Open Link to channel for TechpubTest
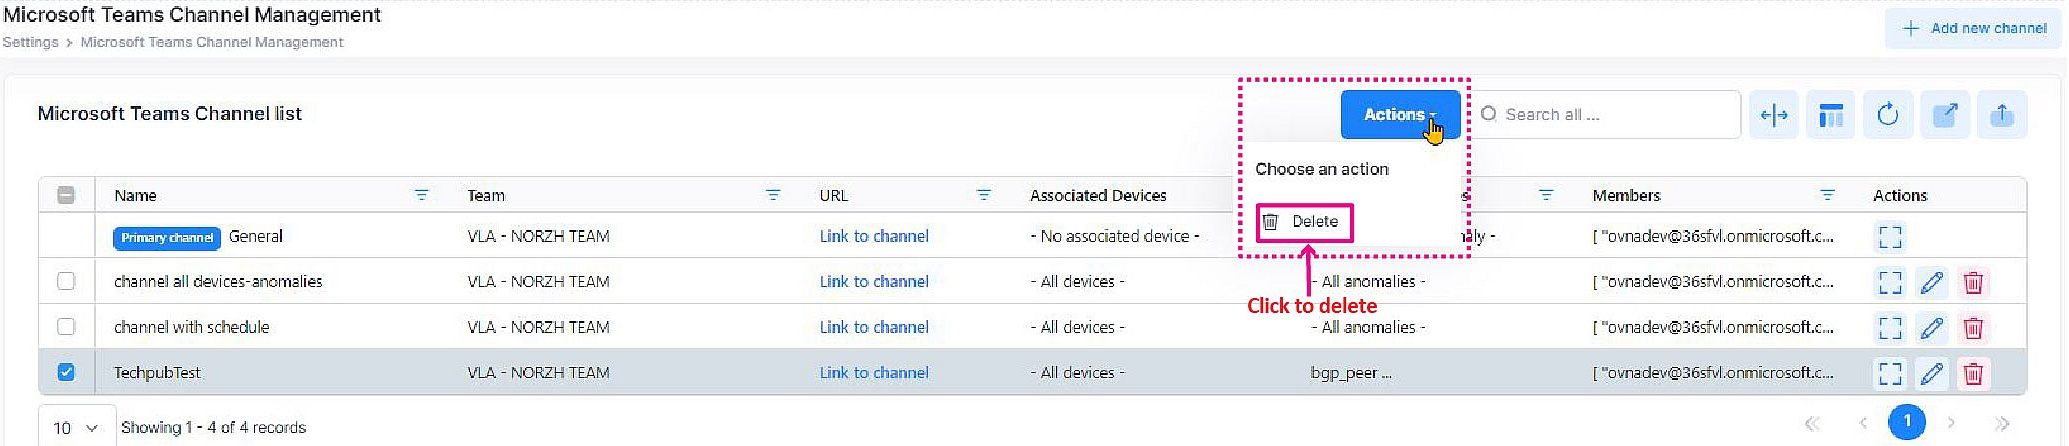 [873, 373]
